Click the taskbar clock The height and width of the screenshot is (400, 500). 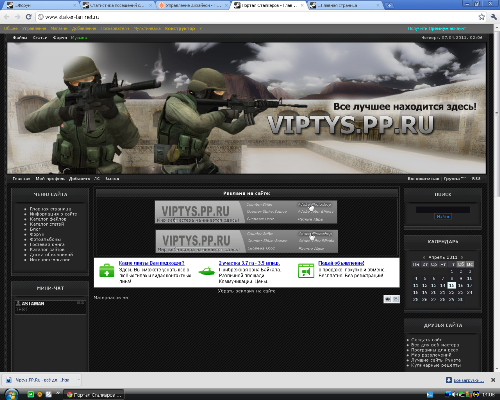[x=488, y=395]
